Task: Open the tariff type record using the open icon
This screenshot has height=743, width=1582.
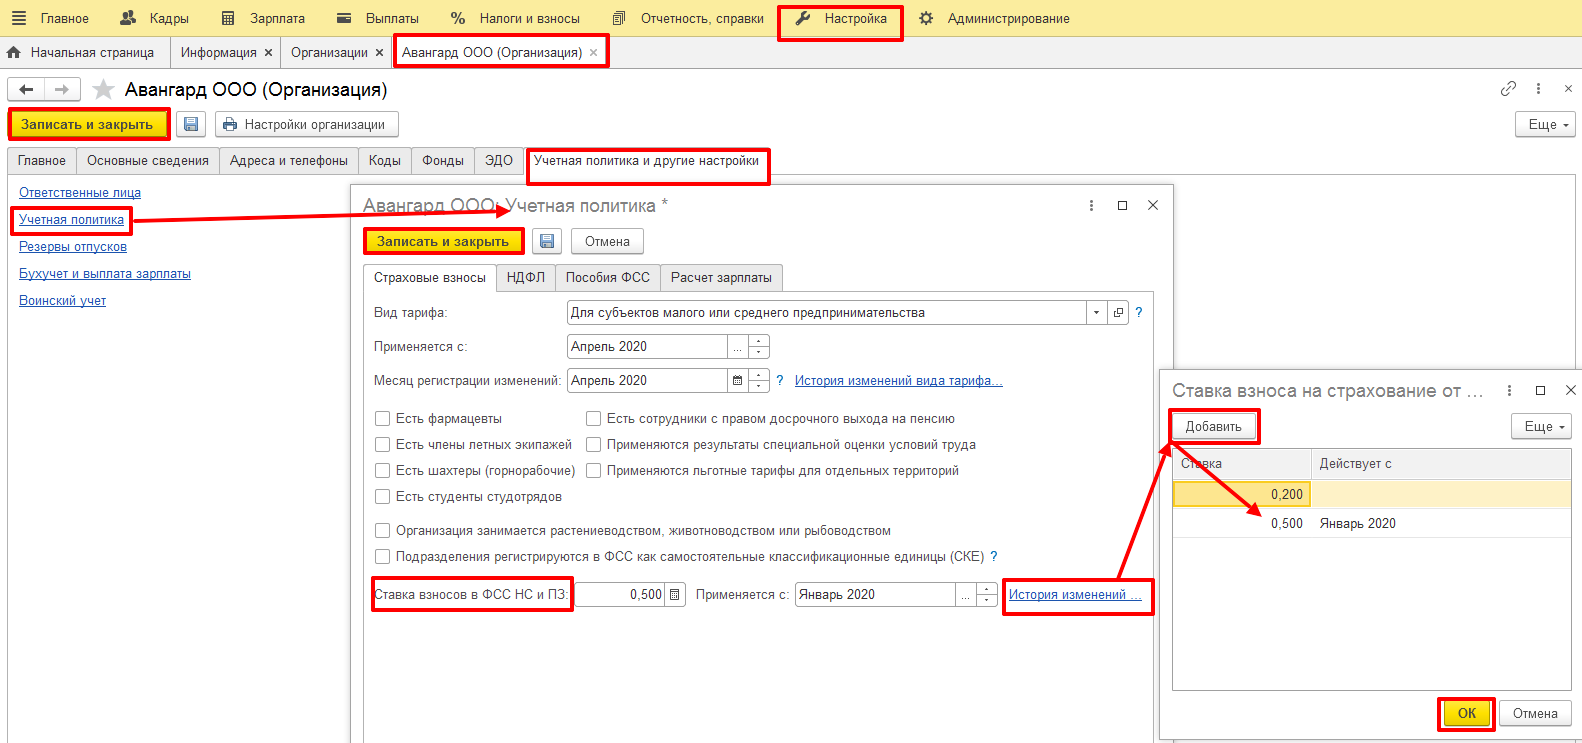Action: pos(1118,313)
